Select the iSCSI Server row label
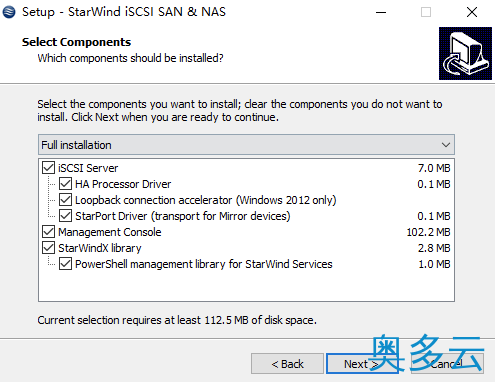This screenshot has height=382, width=495. tap(88, 168)
